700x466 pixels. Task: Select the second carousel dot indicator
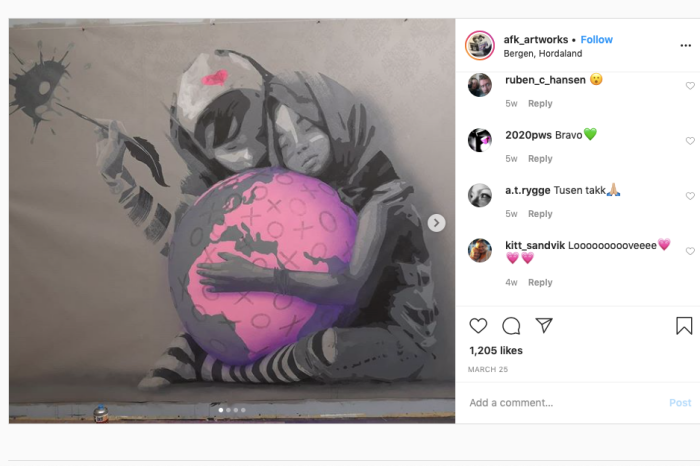[229, 410]
